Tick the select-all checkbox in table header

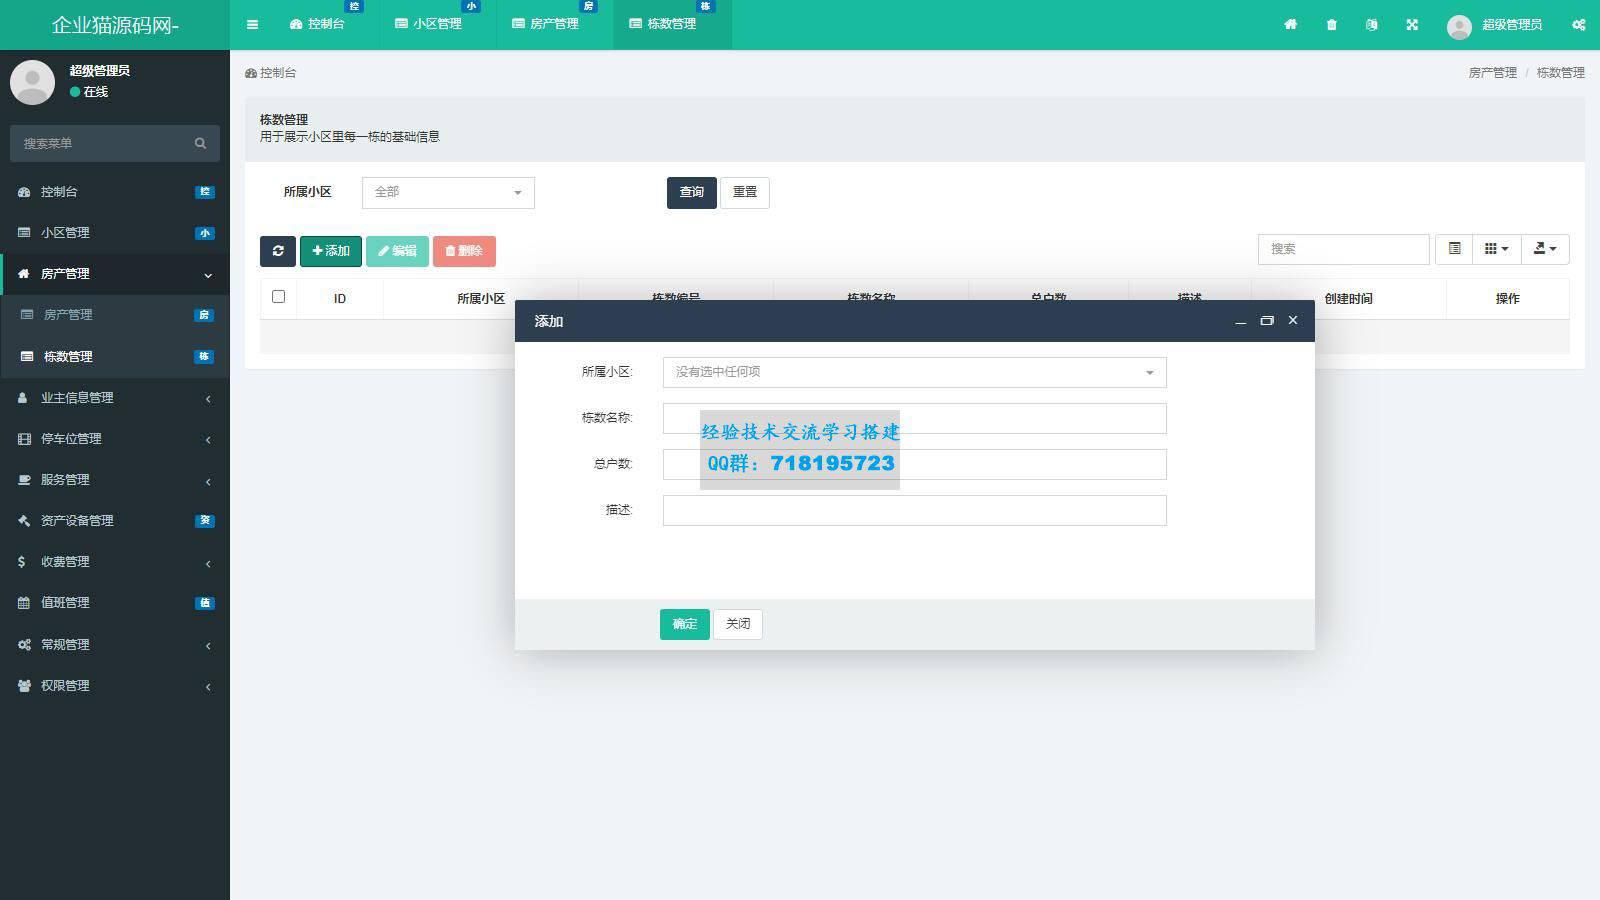point(278,297)
